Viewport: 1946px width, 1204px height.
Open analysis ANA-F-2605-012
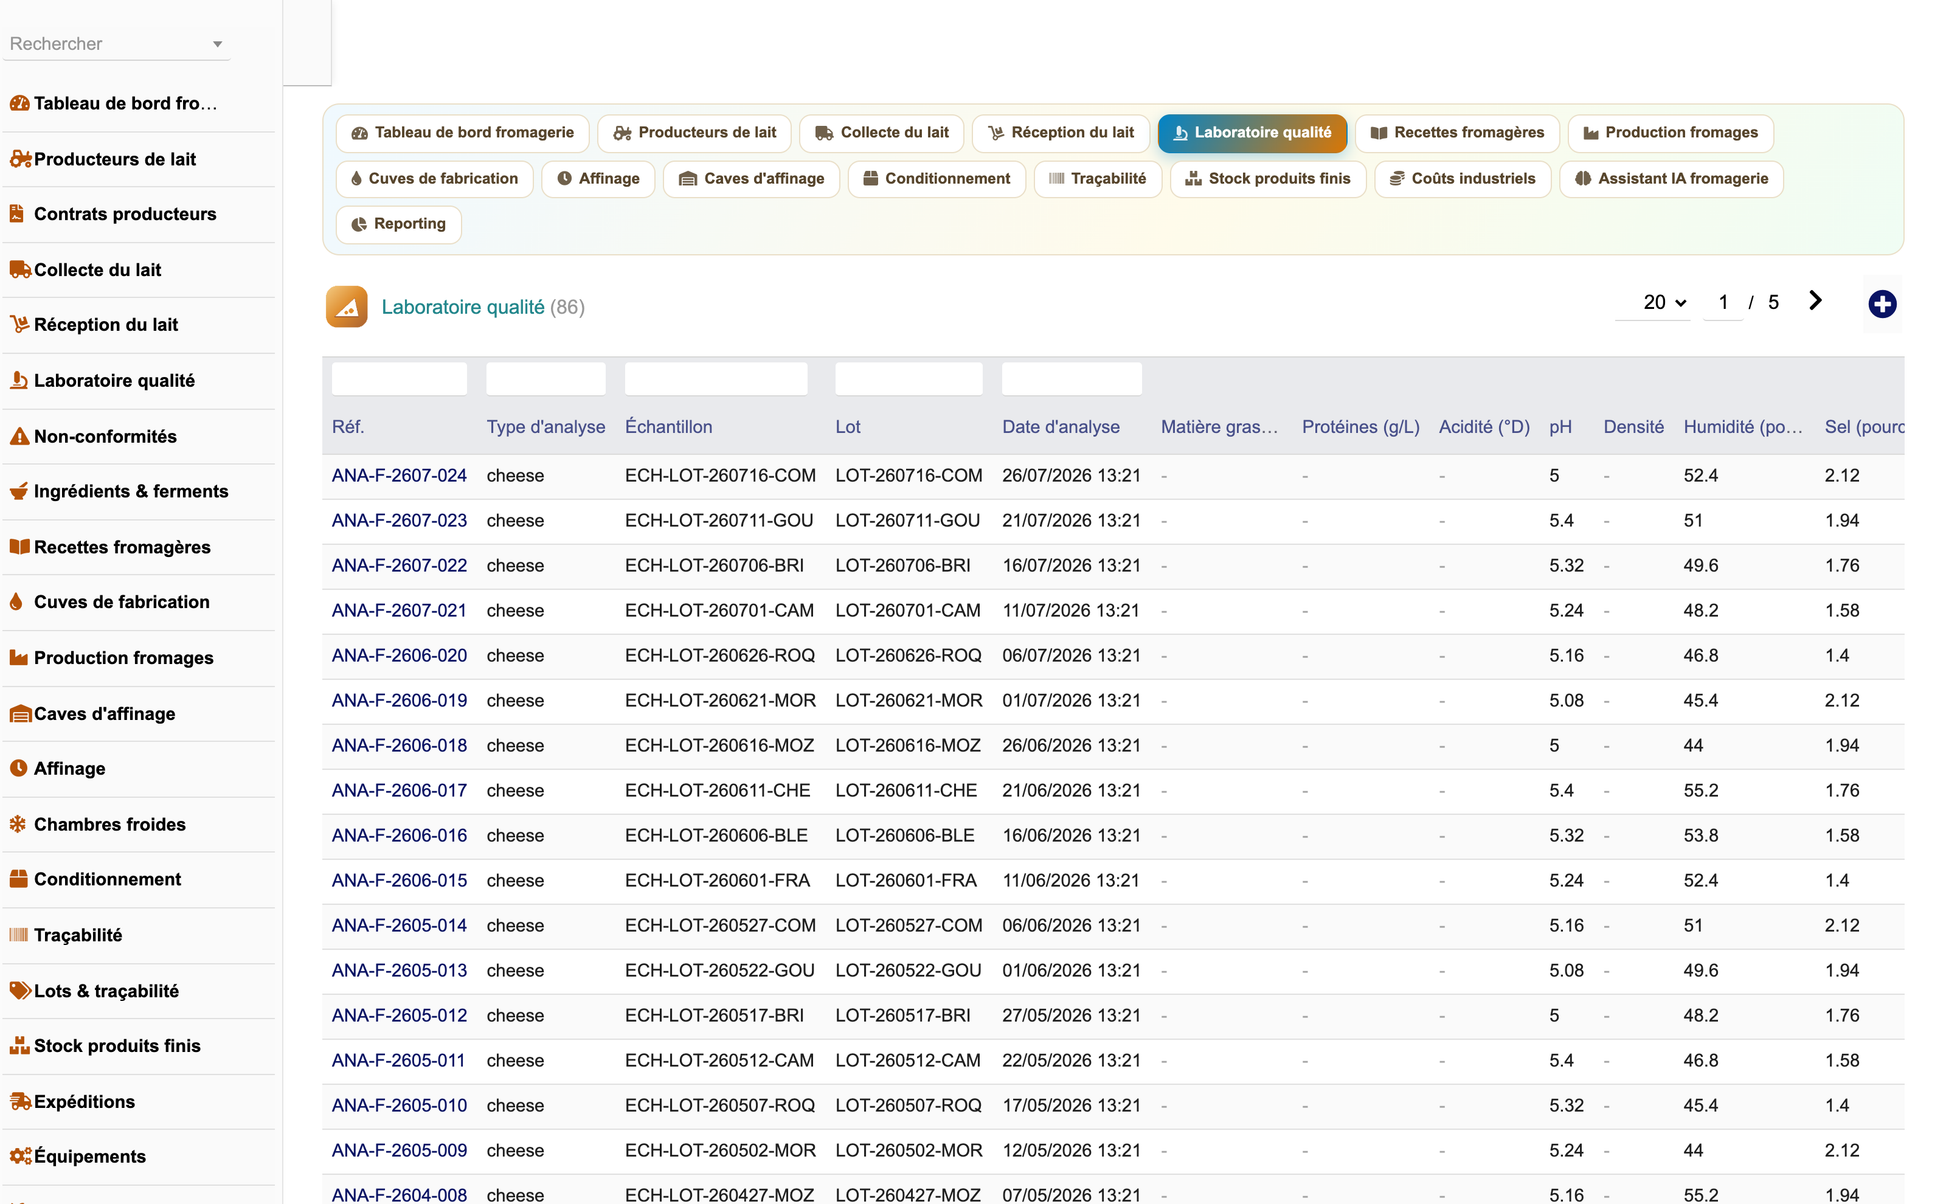[399, 1016]
